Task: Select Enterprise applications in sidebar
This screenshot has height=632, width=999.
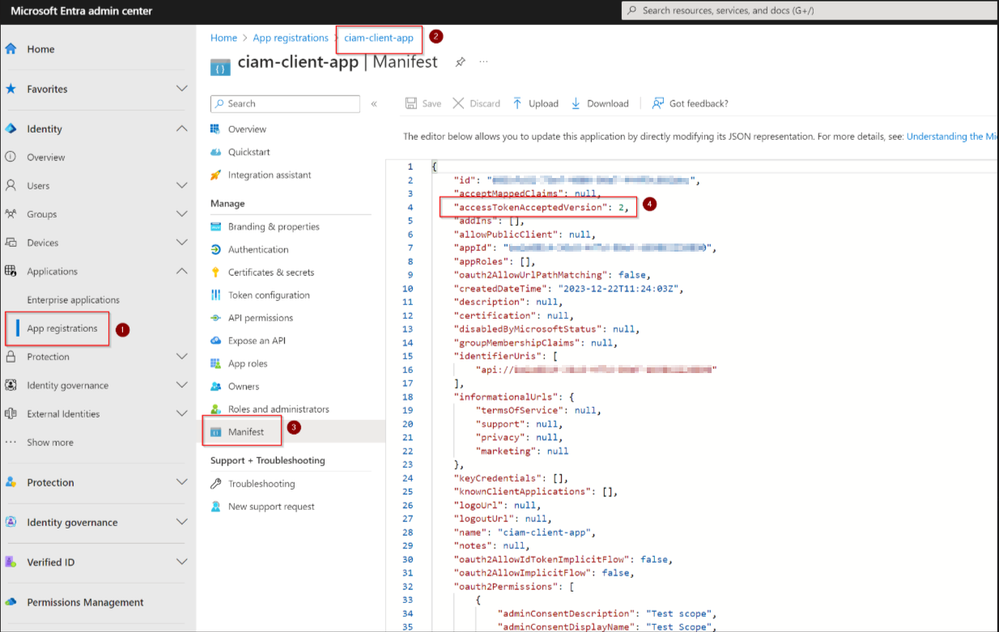Action: [73, 299]
